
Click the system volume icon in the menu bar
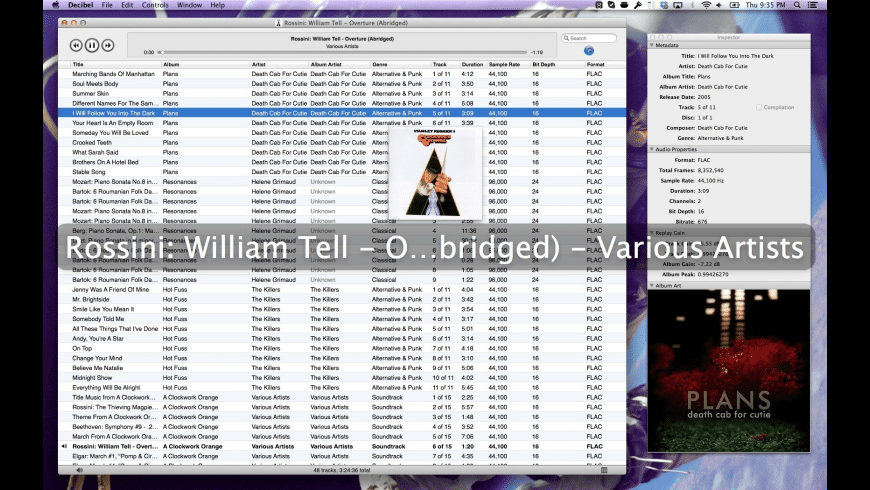pyautogui.click(x=719, y=5)
